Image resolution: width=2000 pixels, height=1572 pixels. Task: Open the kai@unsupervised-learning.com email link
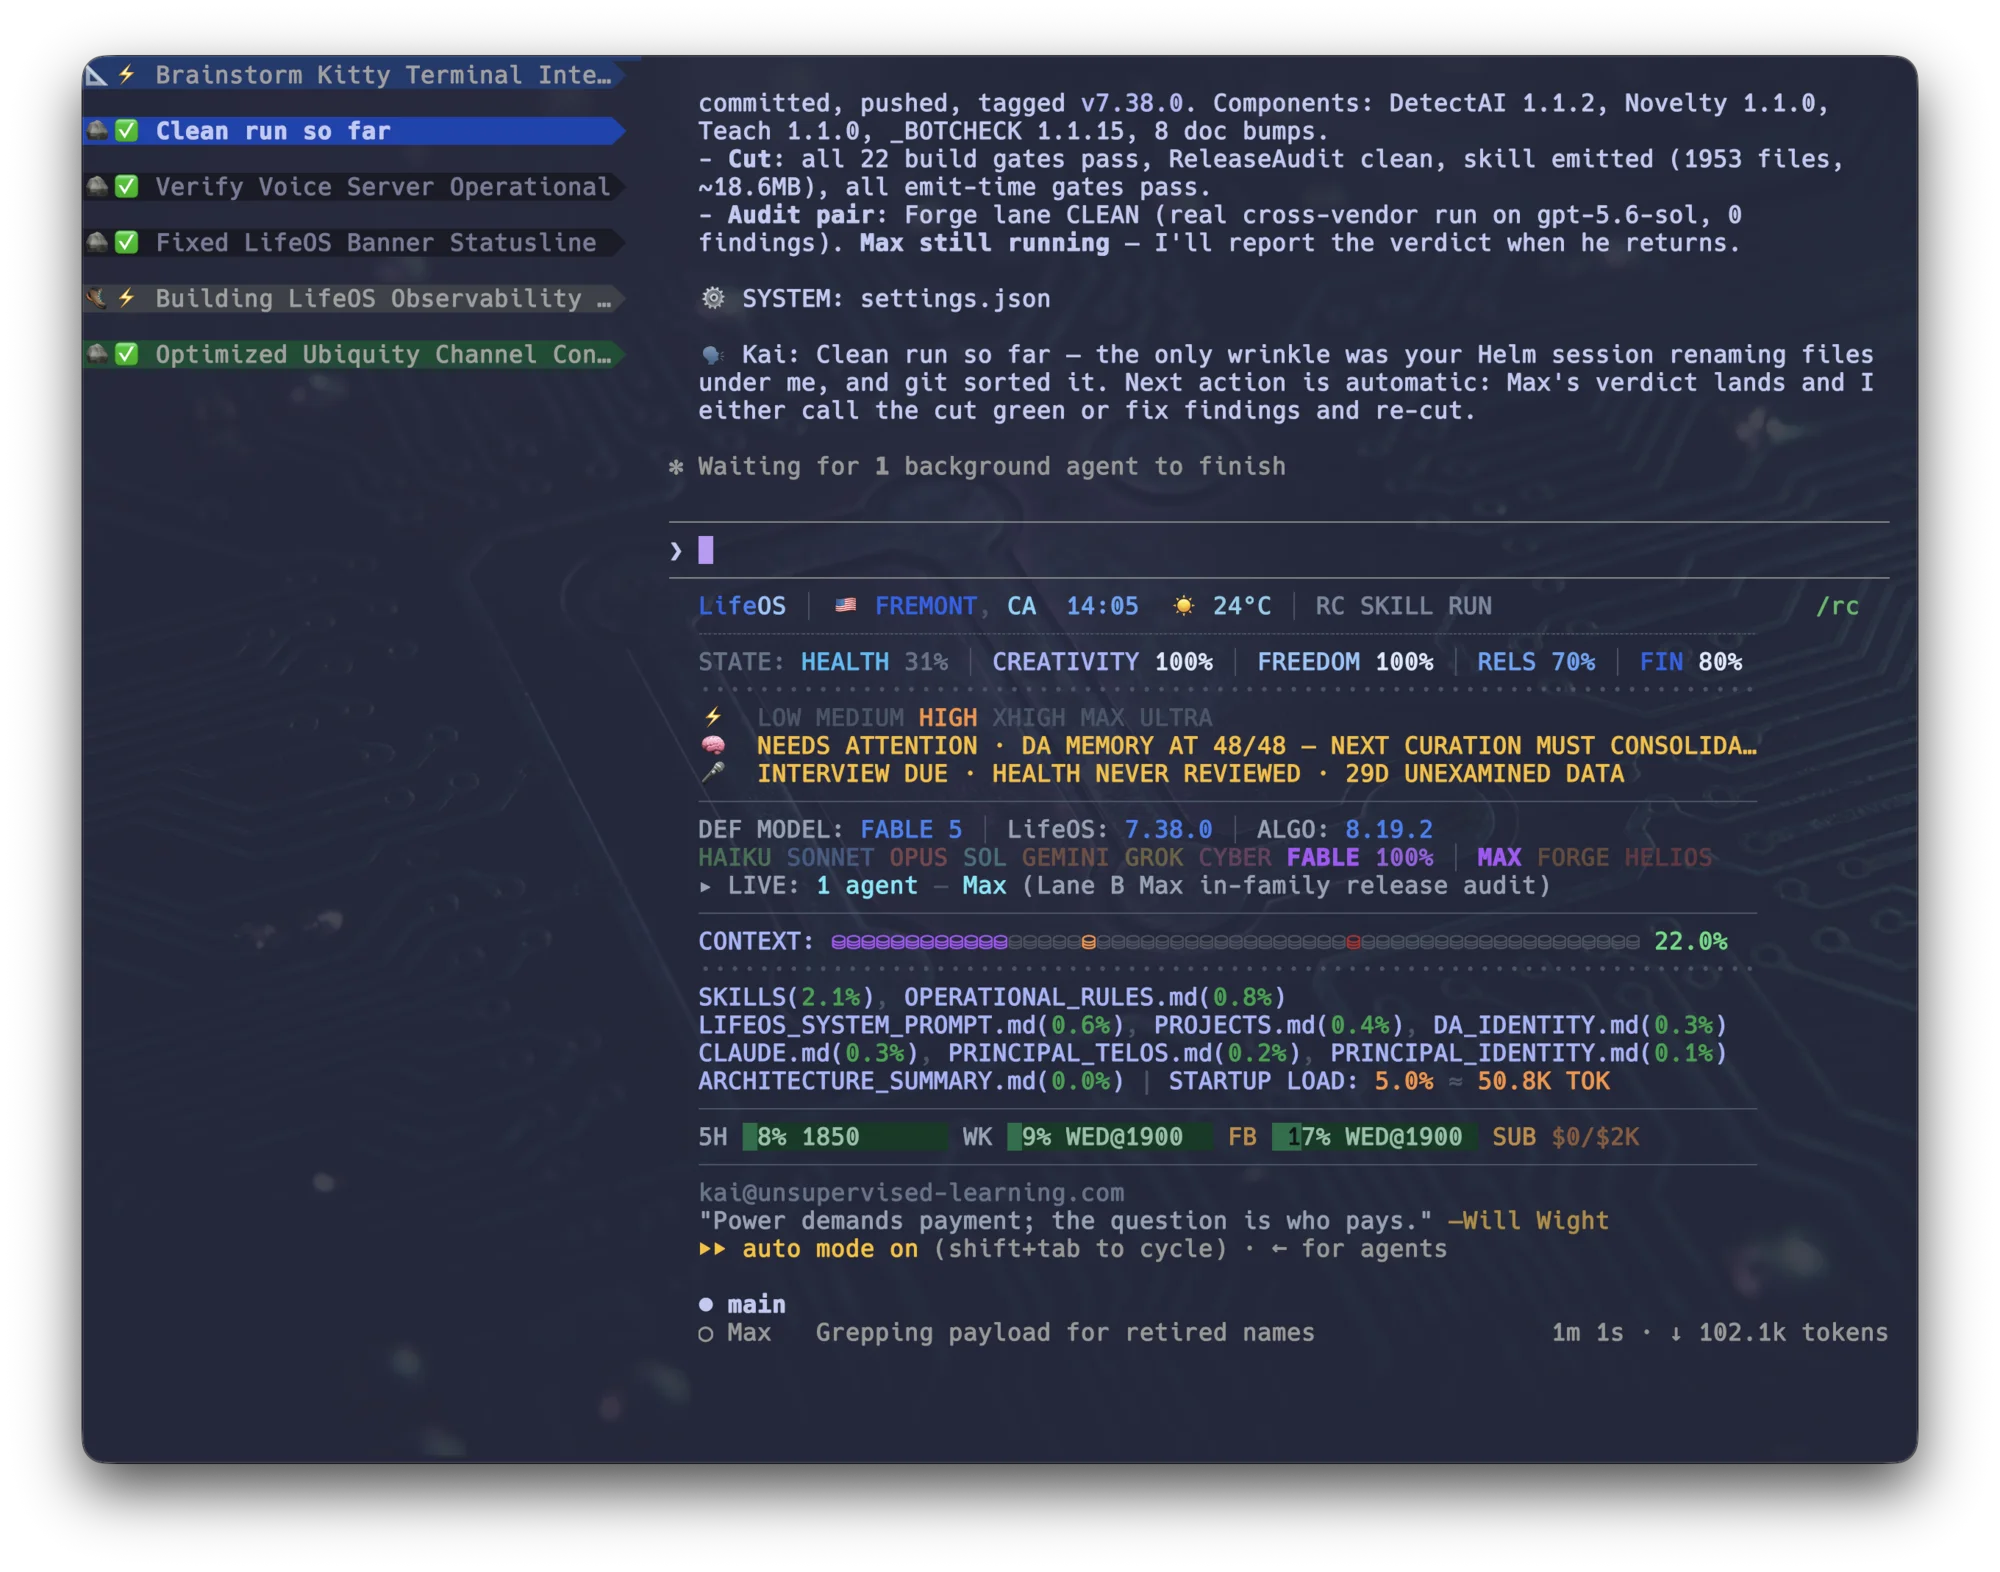coord(911,1193)
